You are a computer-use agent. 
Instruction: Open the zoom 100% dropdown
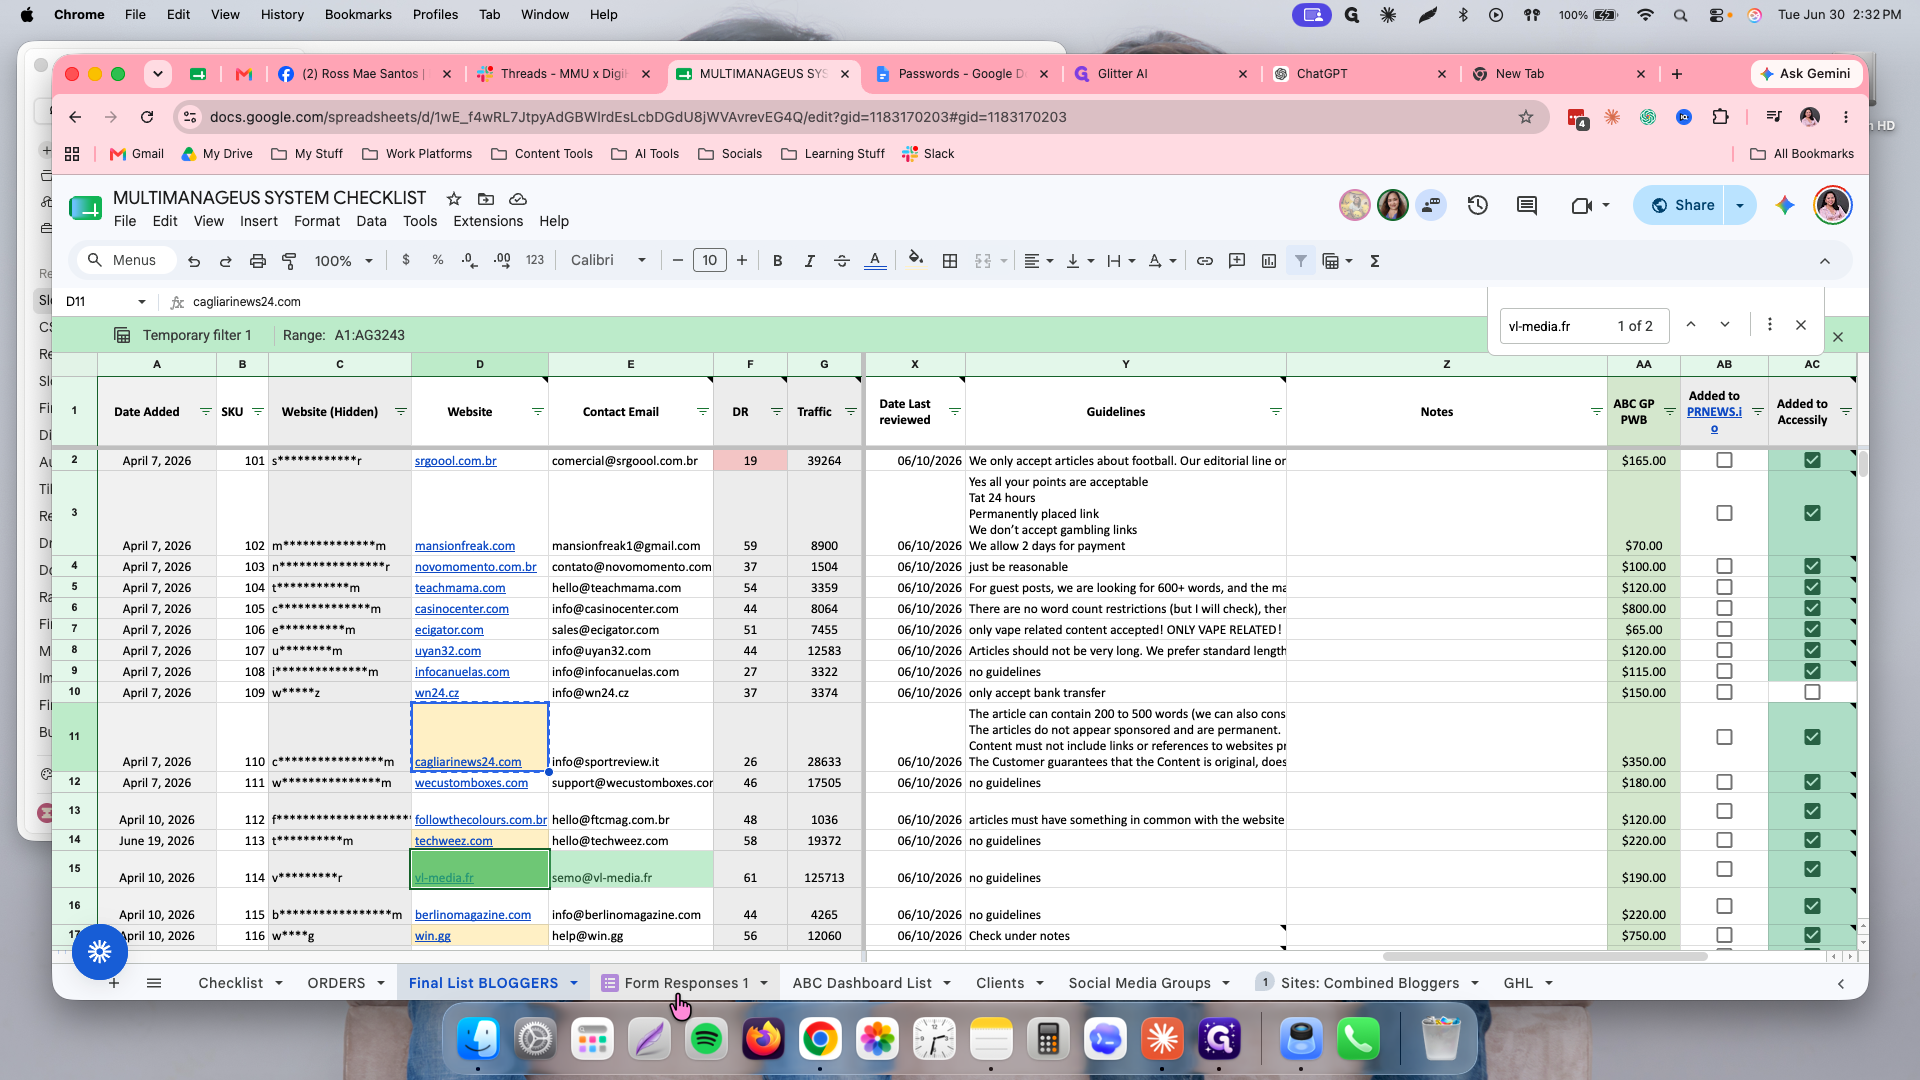pos(343,261)
